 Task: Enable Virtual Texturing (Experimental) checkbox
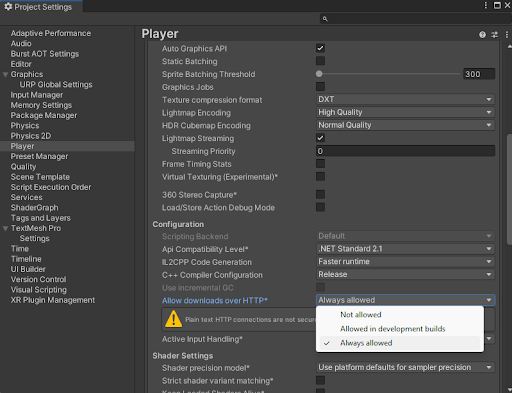pyautogui.click(x=320, y=176)
